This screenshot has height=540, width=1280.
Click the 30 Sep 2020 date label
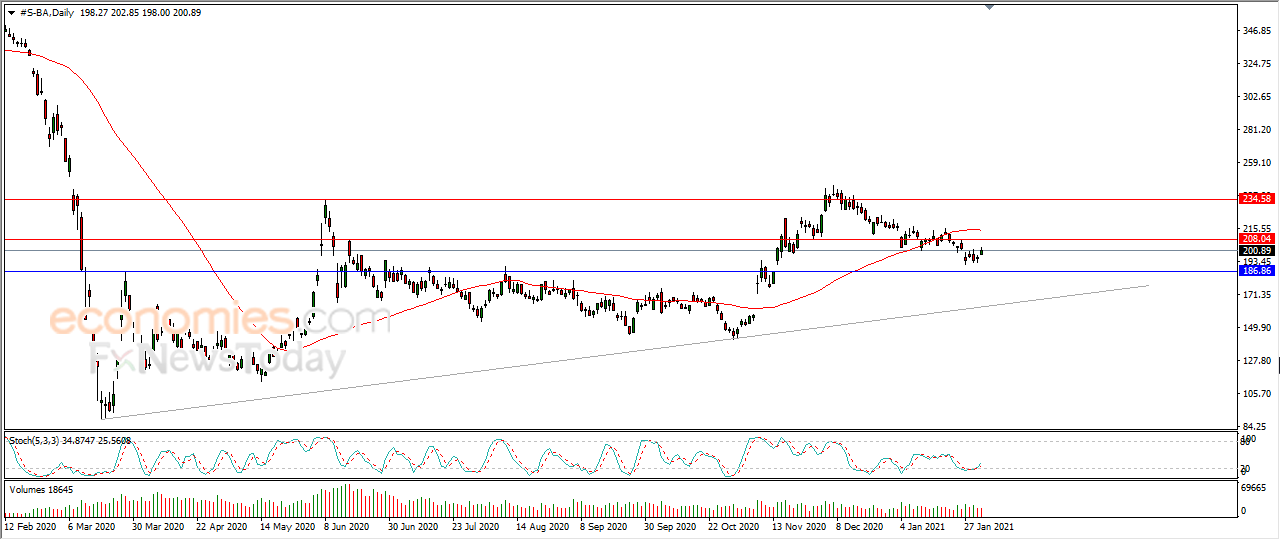669,525
